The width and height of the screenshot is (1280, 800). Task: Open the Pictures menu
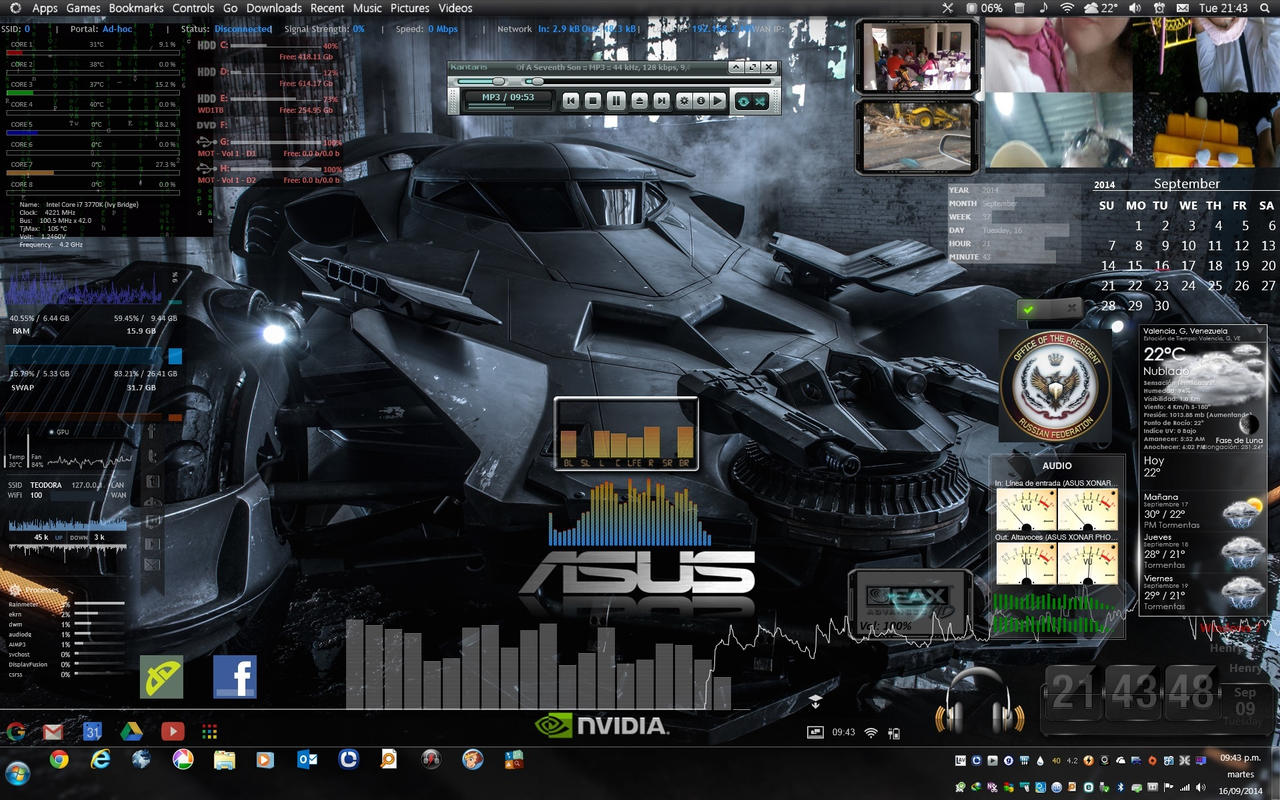(x=410, y=8)
